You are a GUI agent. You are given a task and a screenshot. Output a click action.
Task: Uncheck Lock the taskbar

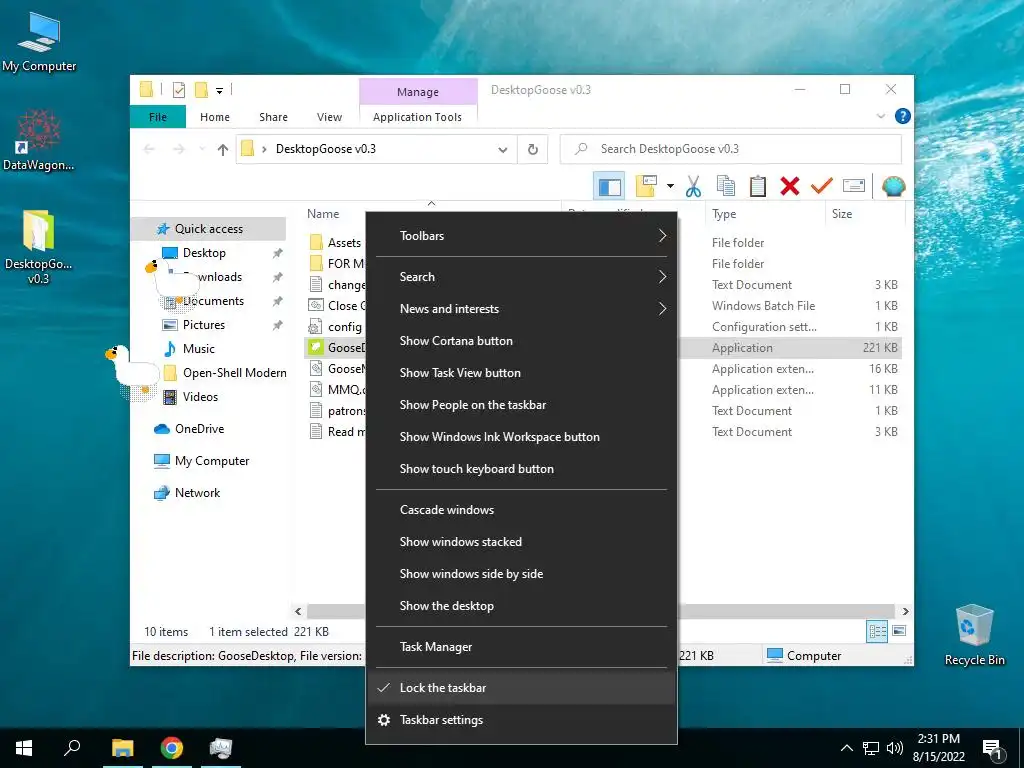[521, 688]
